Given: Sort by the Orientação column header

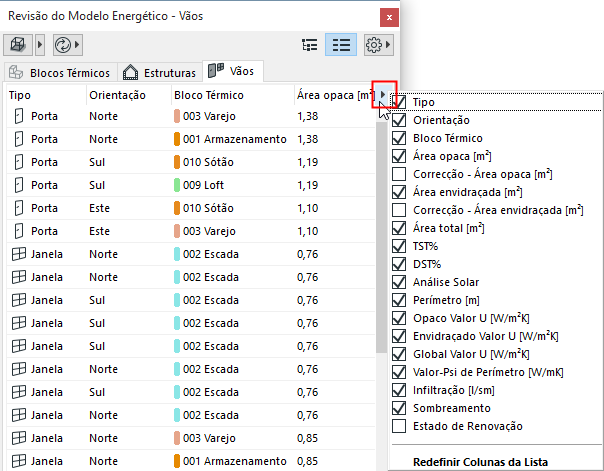Looking at the screenshot, I should pos(129,95).
